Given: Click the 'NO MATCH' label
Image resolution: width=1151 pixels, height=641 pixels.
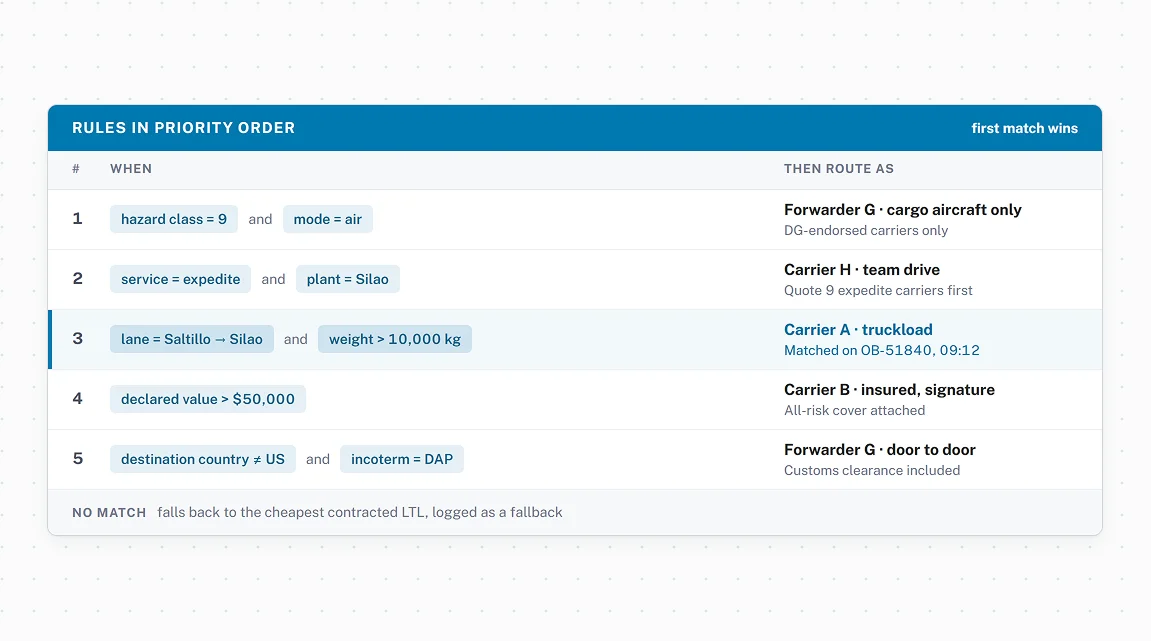Looking at the screenshot, I should (x=109, y=513).
